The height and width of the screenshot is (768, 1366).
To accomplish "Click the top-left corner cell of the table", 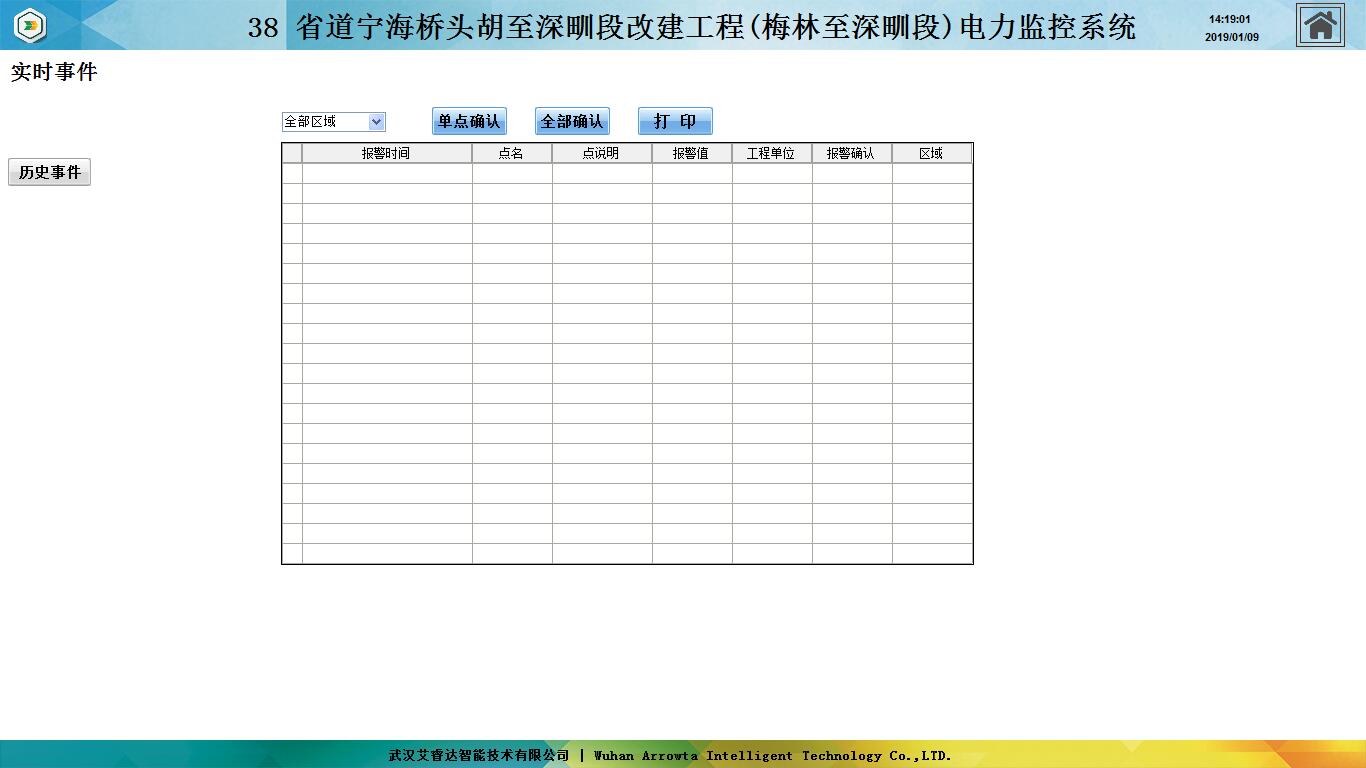I will [292, 153].
